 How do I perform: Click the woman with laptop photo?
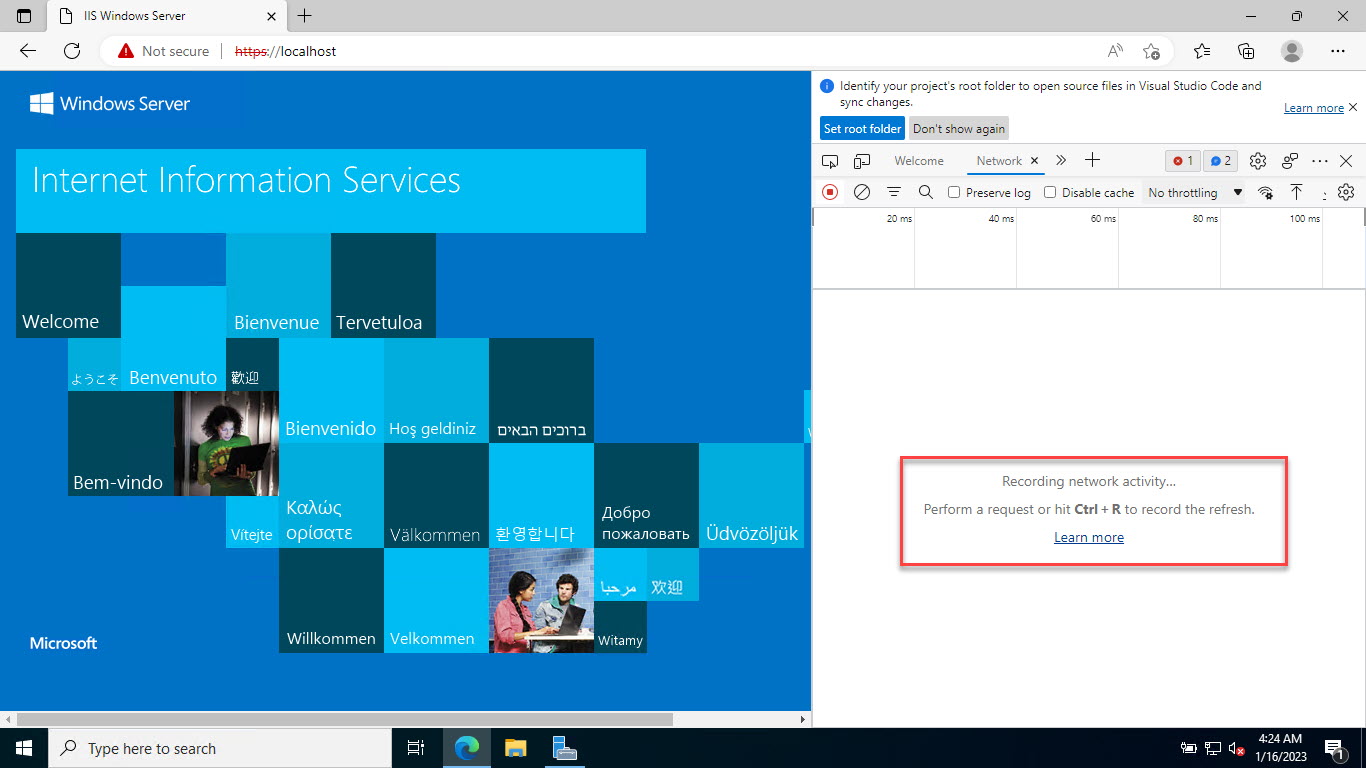pos(226,443)
